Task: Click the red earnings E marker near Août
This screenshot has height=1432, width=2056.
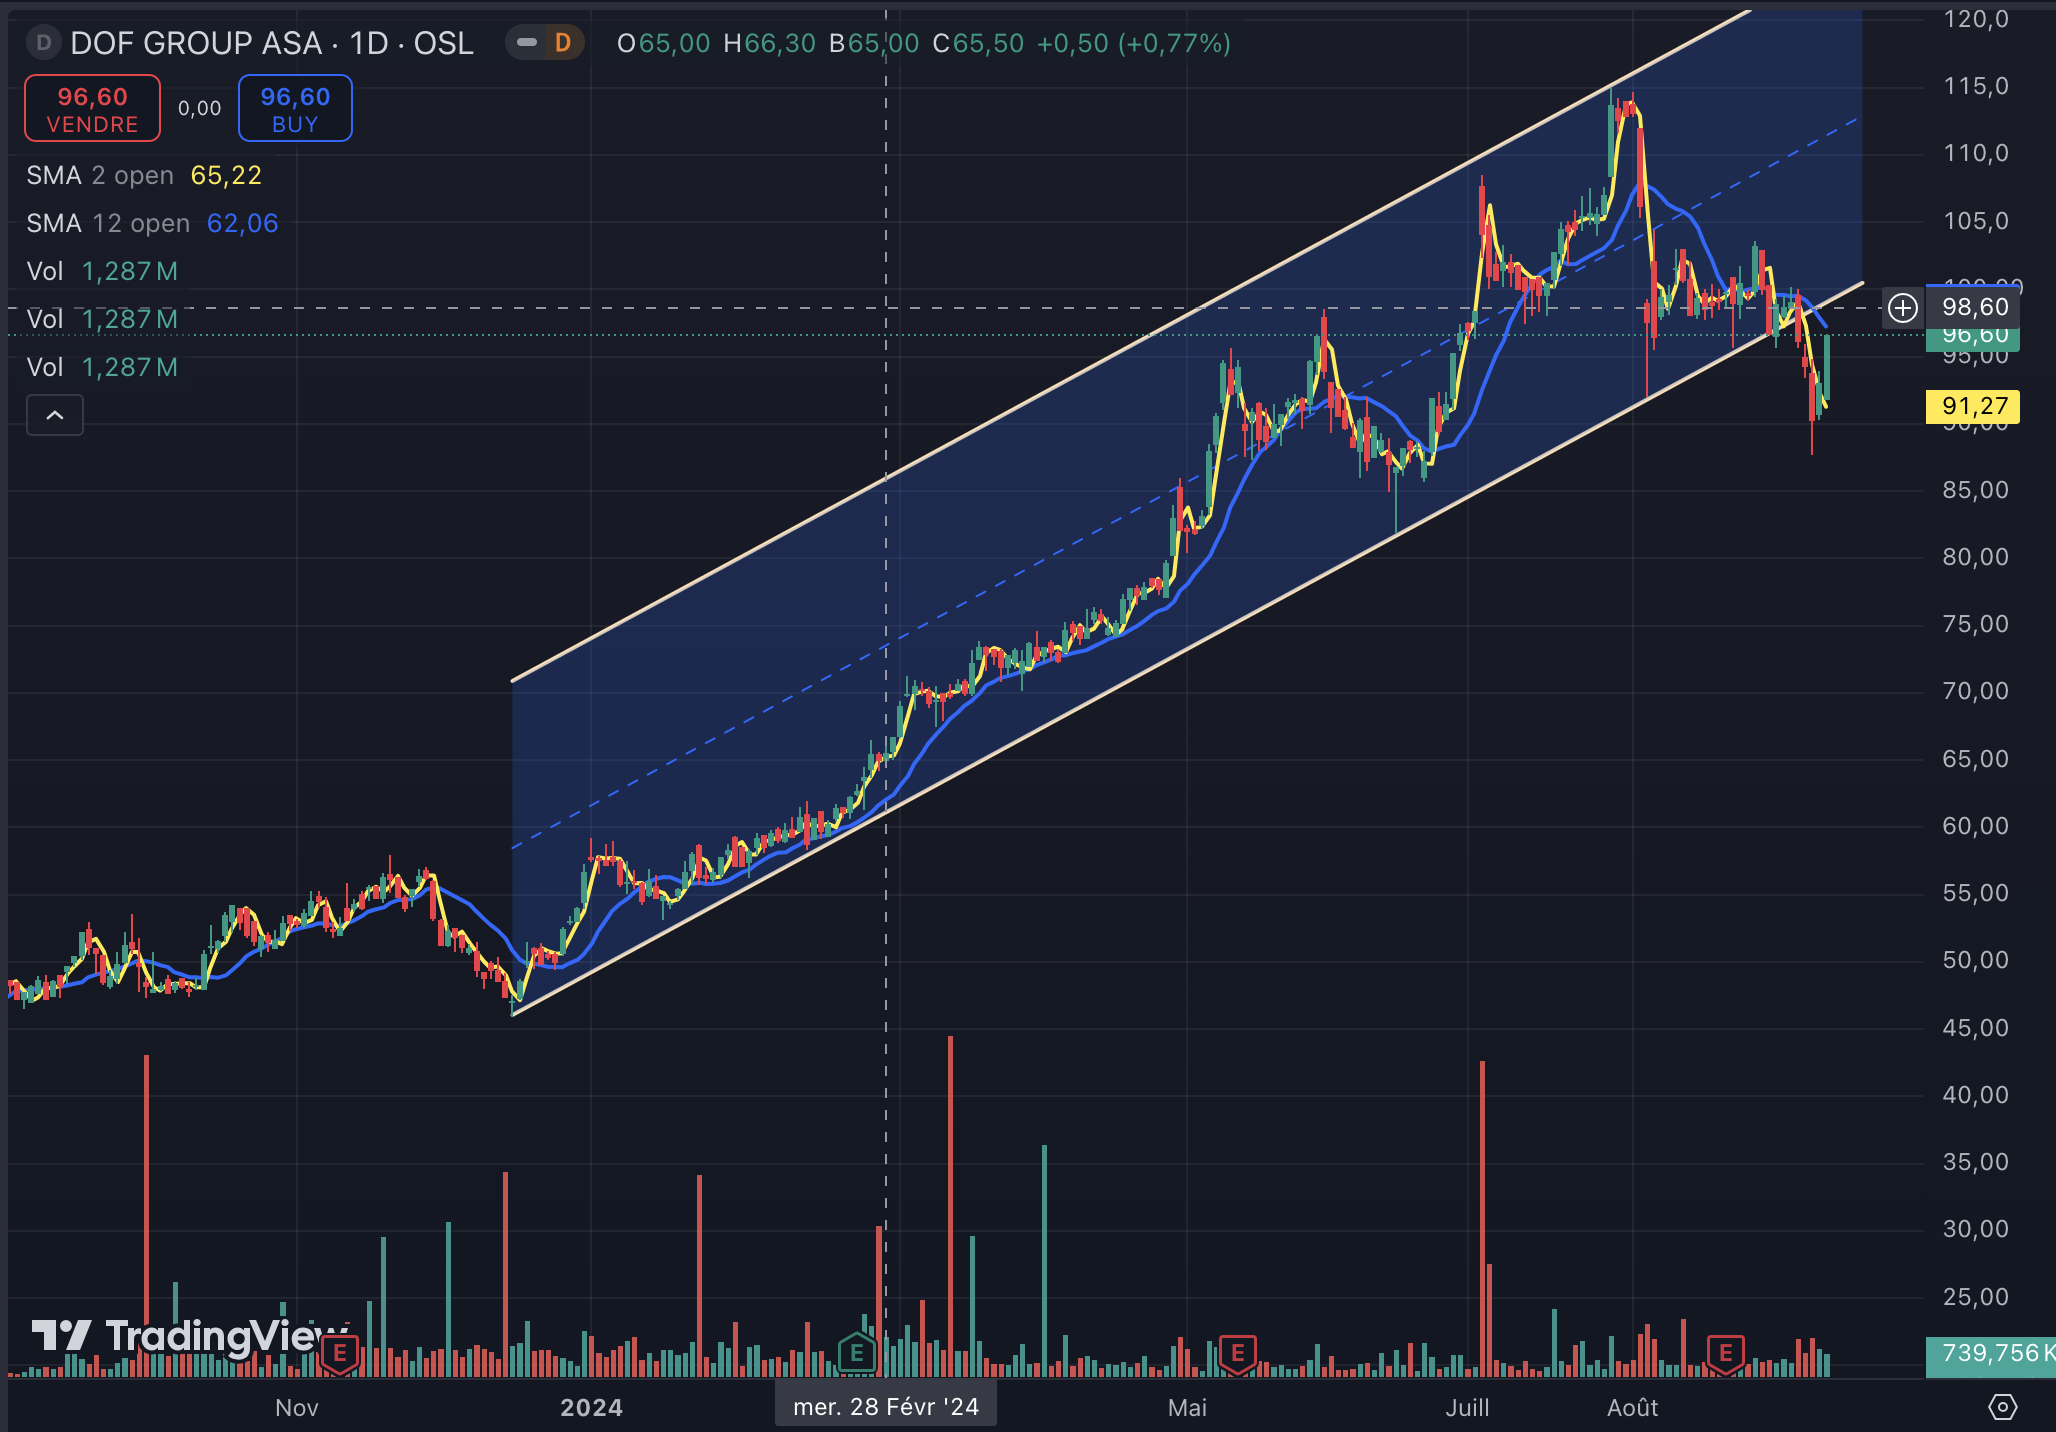Action: click(1725, 1354)
